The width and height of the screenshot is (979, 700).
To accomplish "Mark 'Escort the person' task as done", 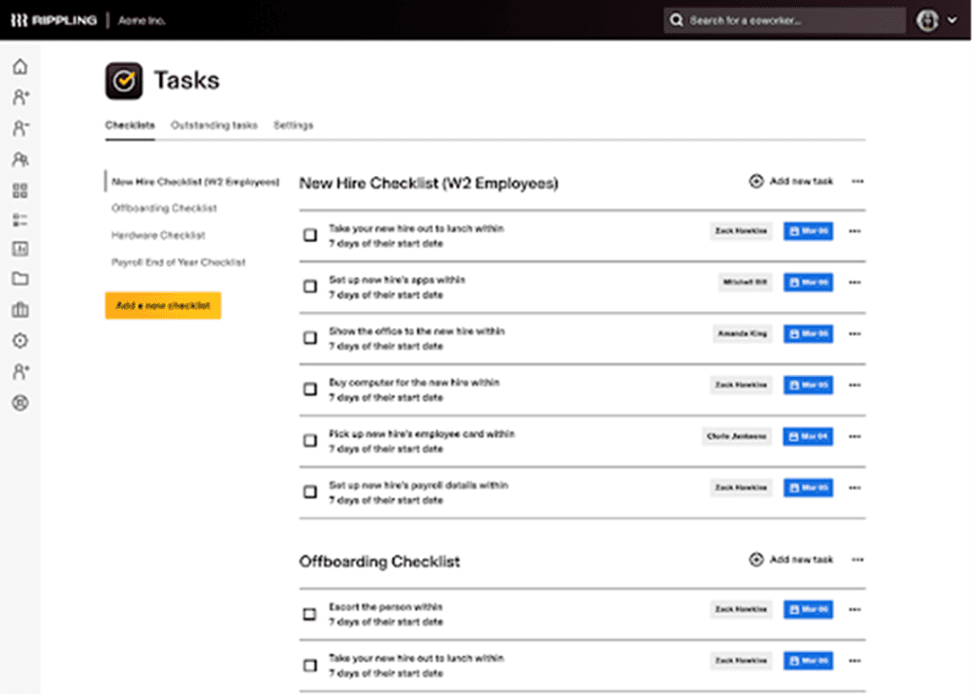I will pyautogui.click(x=310, y=614).
